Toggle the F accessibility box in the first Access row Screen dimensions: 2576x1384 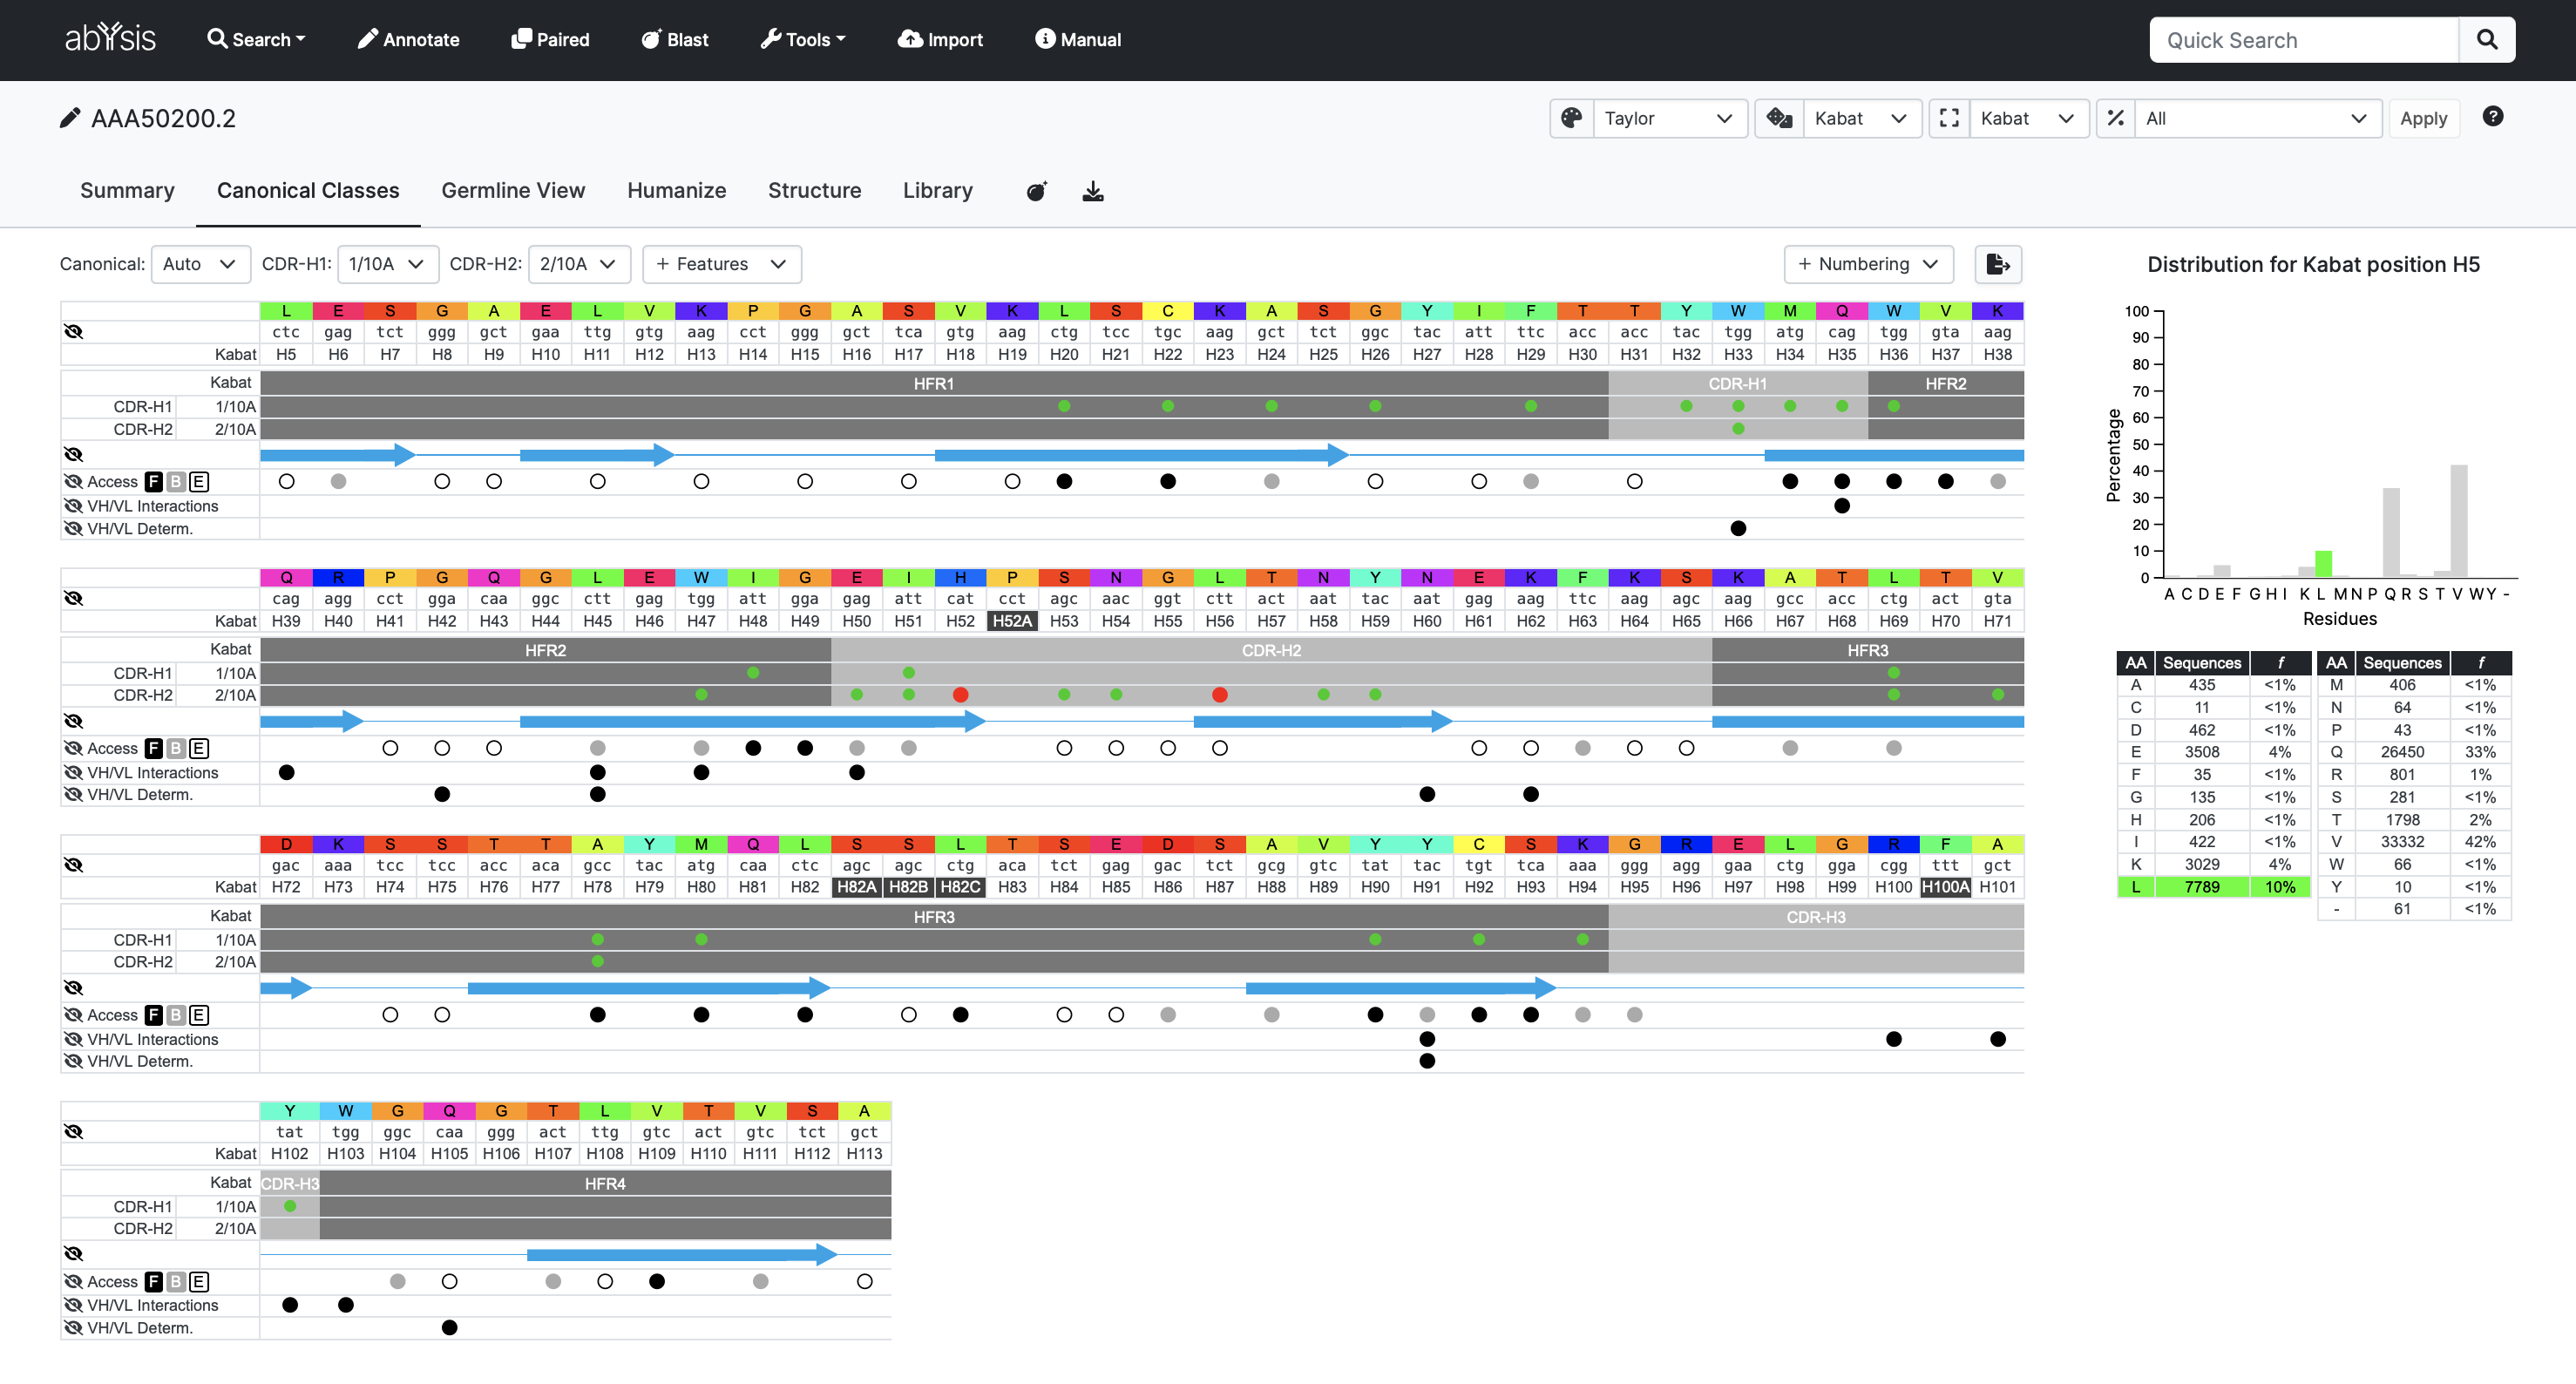(x=153, y=482)
